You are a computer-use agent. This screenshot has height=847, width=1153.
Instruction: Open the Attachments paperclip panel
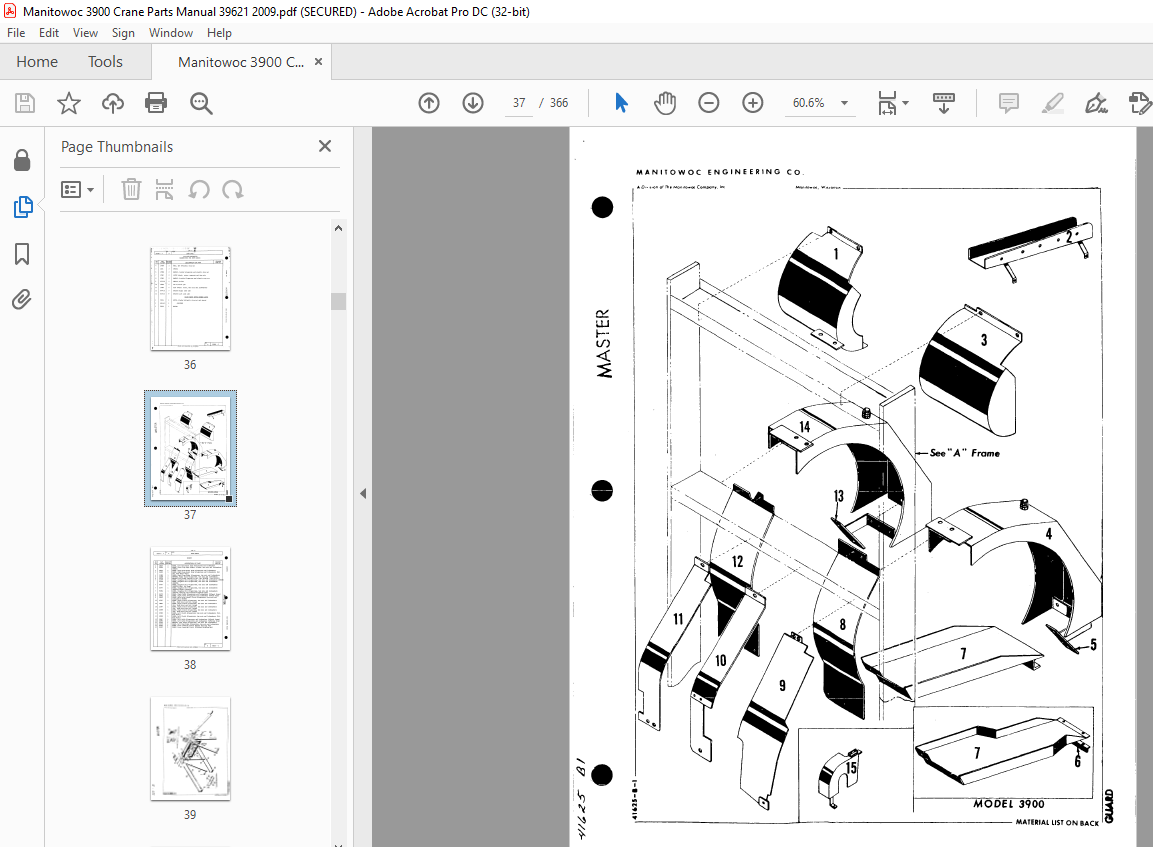tap(22, 300)
